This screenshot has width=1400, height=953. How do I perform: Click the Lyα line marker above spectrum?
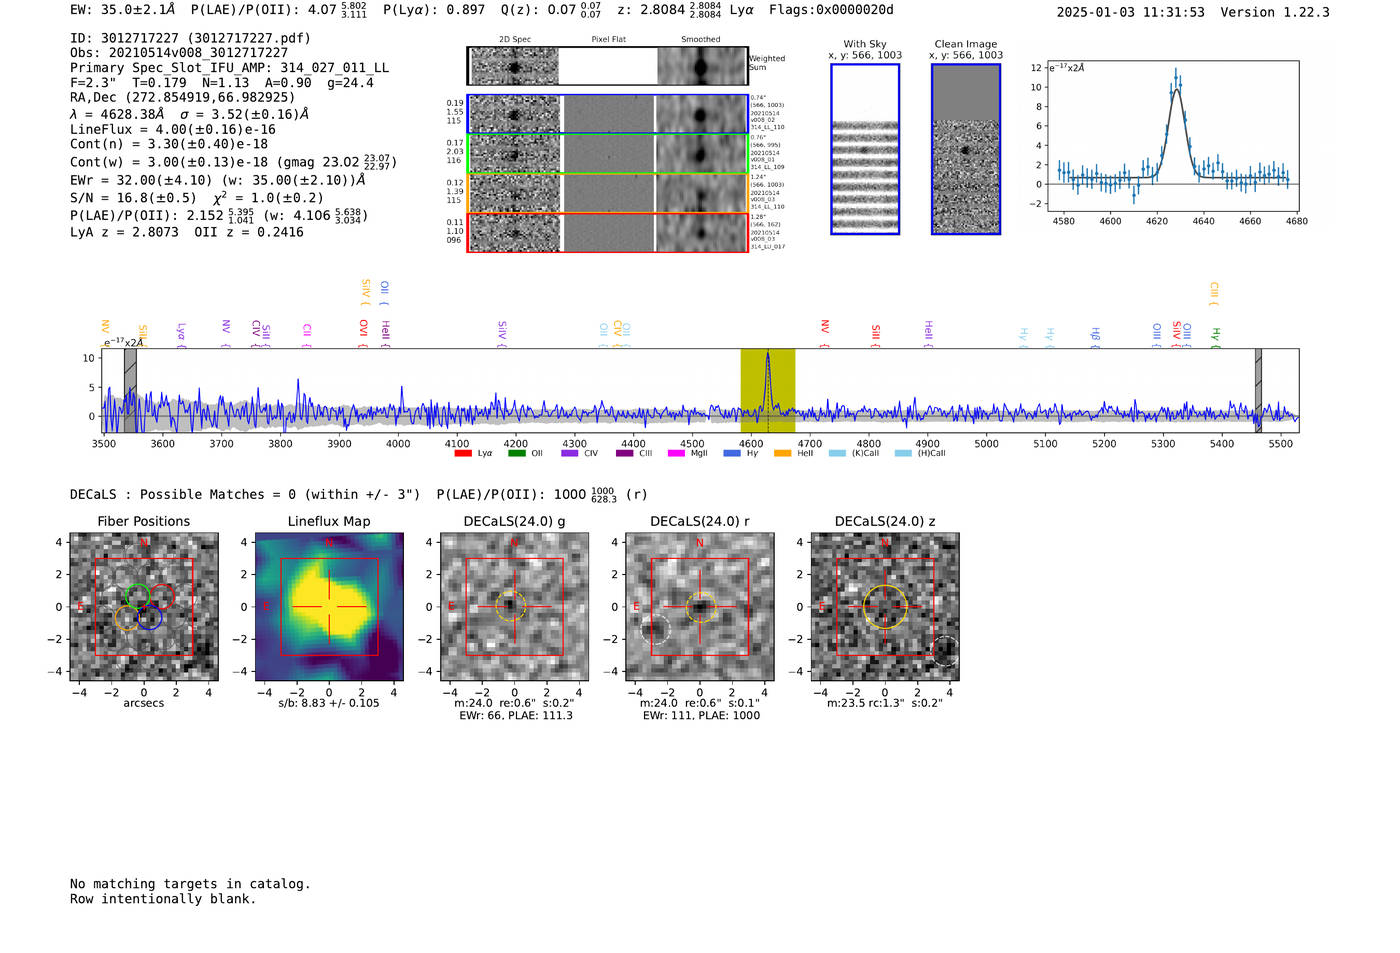[181, 334]
